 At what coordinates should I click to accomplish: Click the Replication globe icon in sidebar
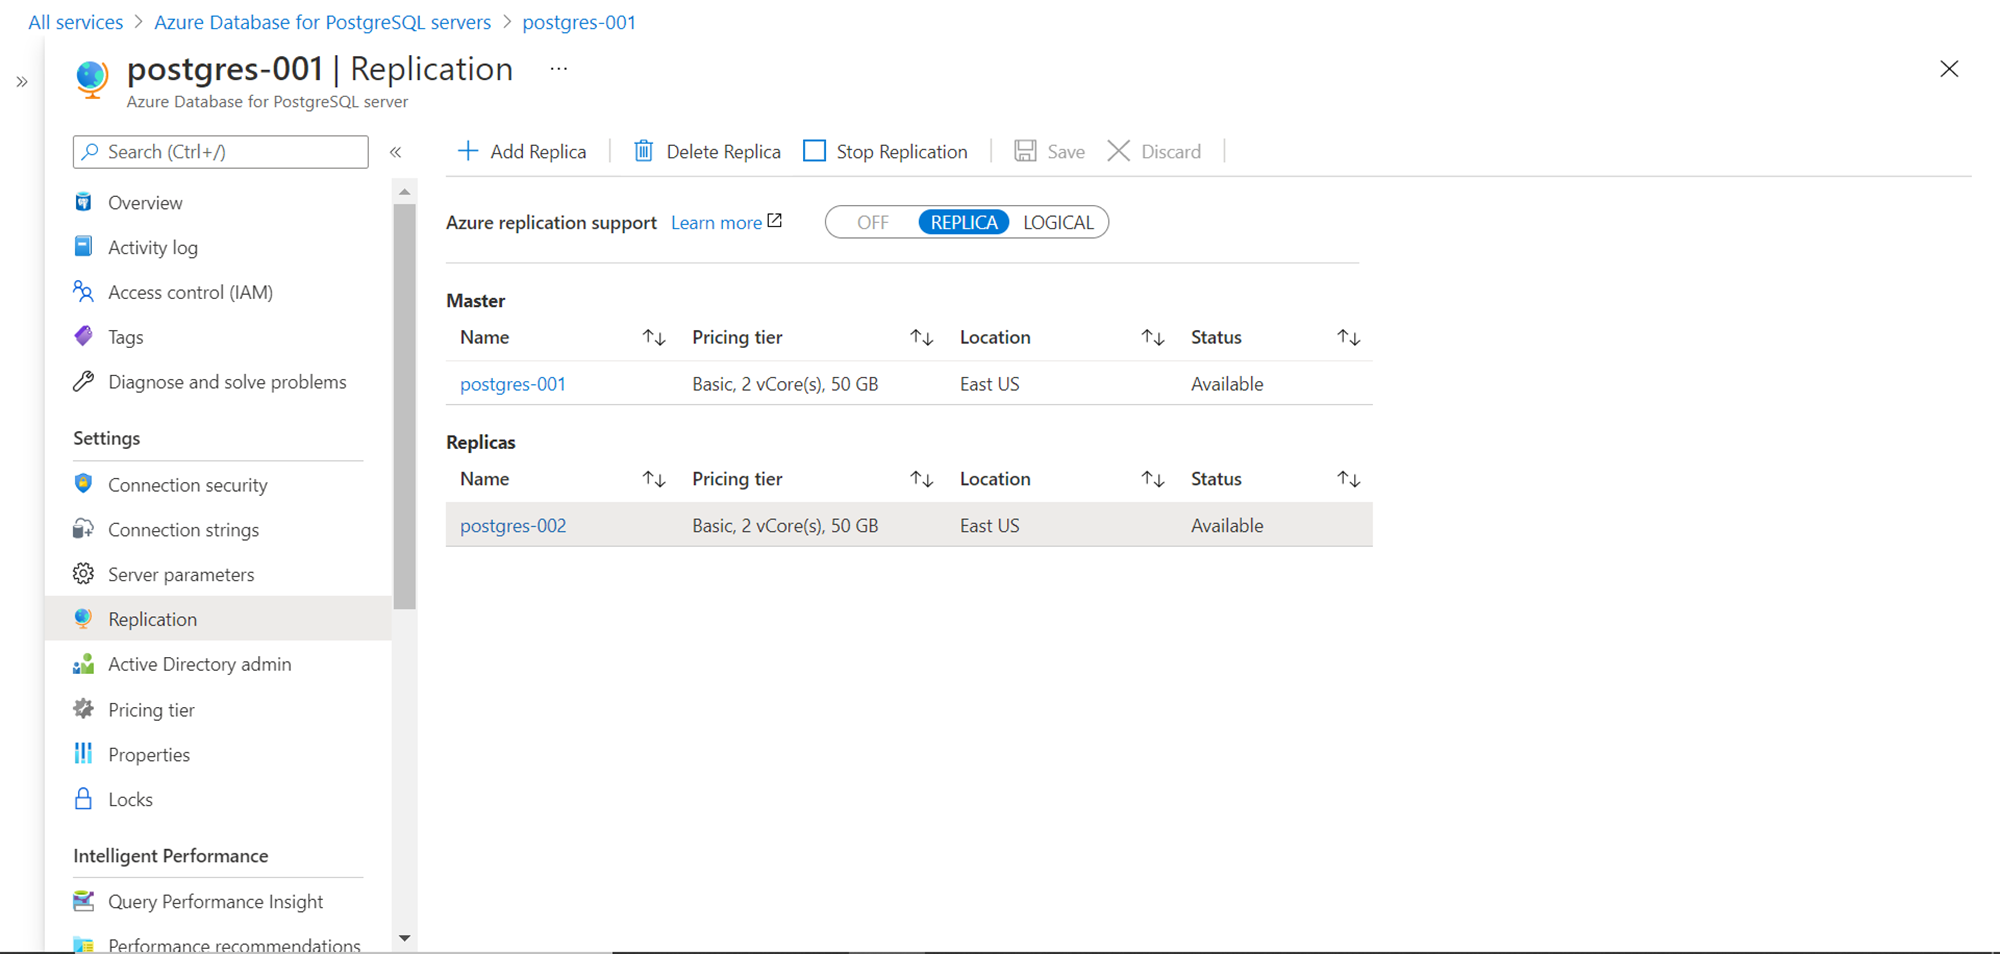click(x=84, y=619)
